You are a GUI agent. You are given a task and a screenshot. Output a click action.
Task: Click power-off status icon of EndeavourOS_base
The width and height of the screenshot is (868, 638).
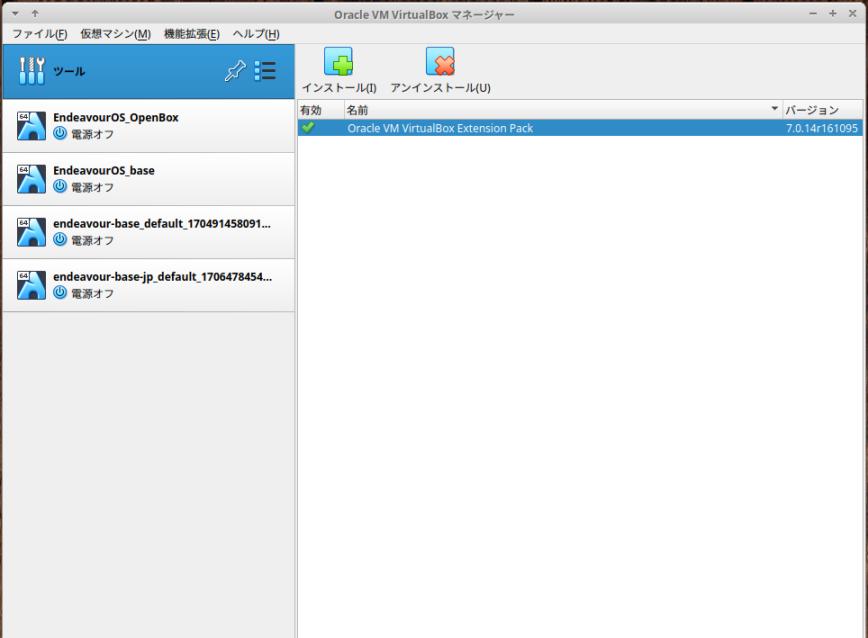[x=60, y=186]
